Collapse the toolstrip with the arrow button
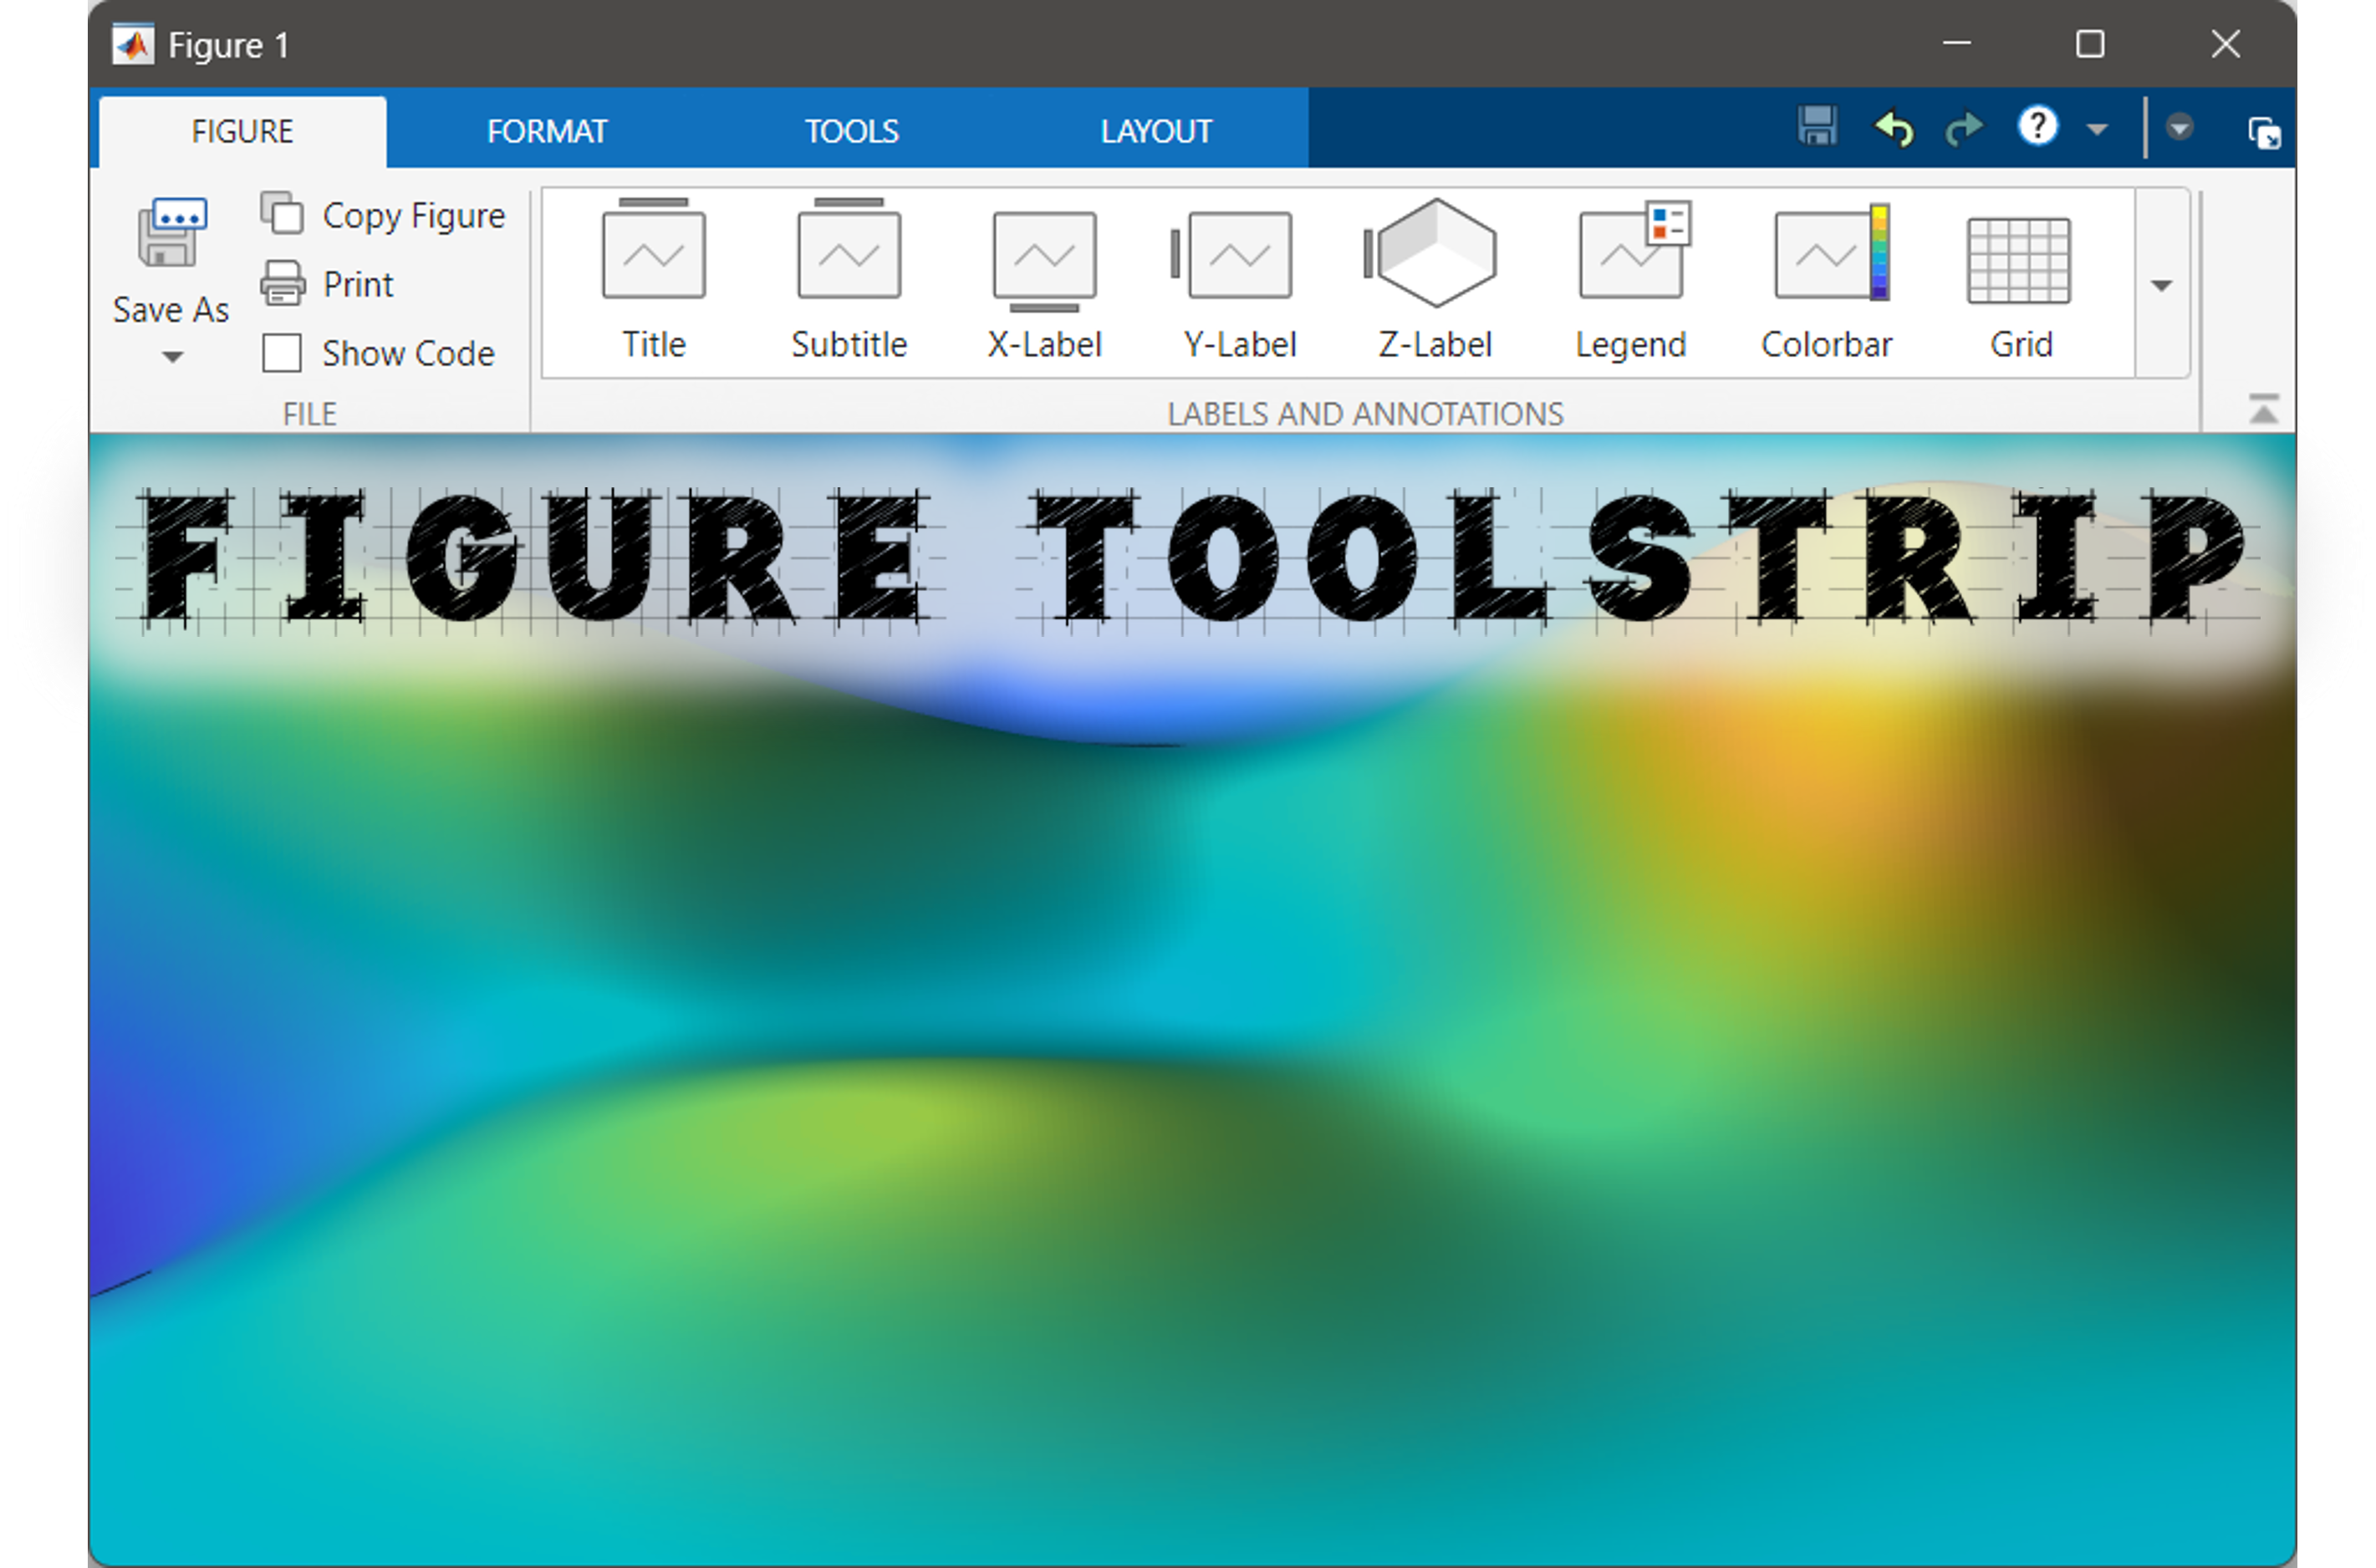The height and width of the screenshot is (1568, 2376). (2263, 410)
